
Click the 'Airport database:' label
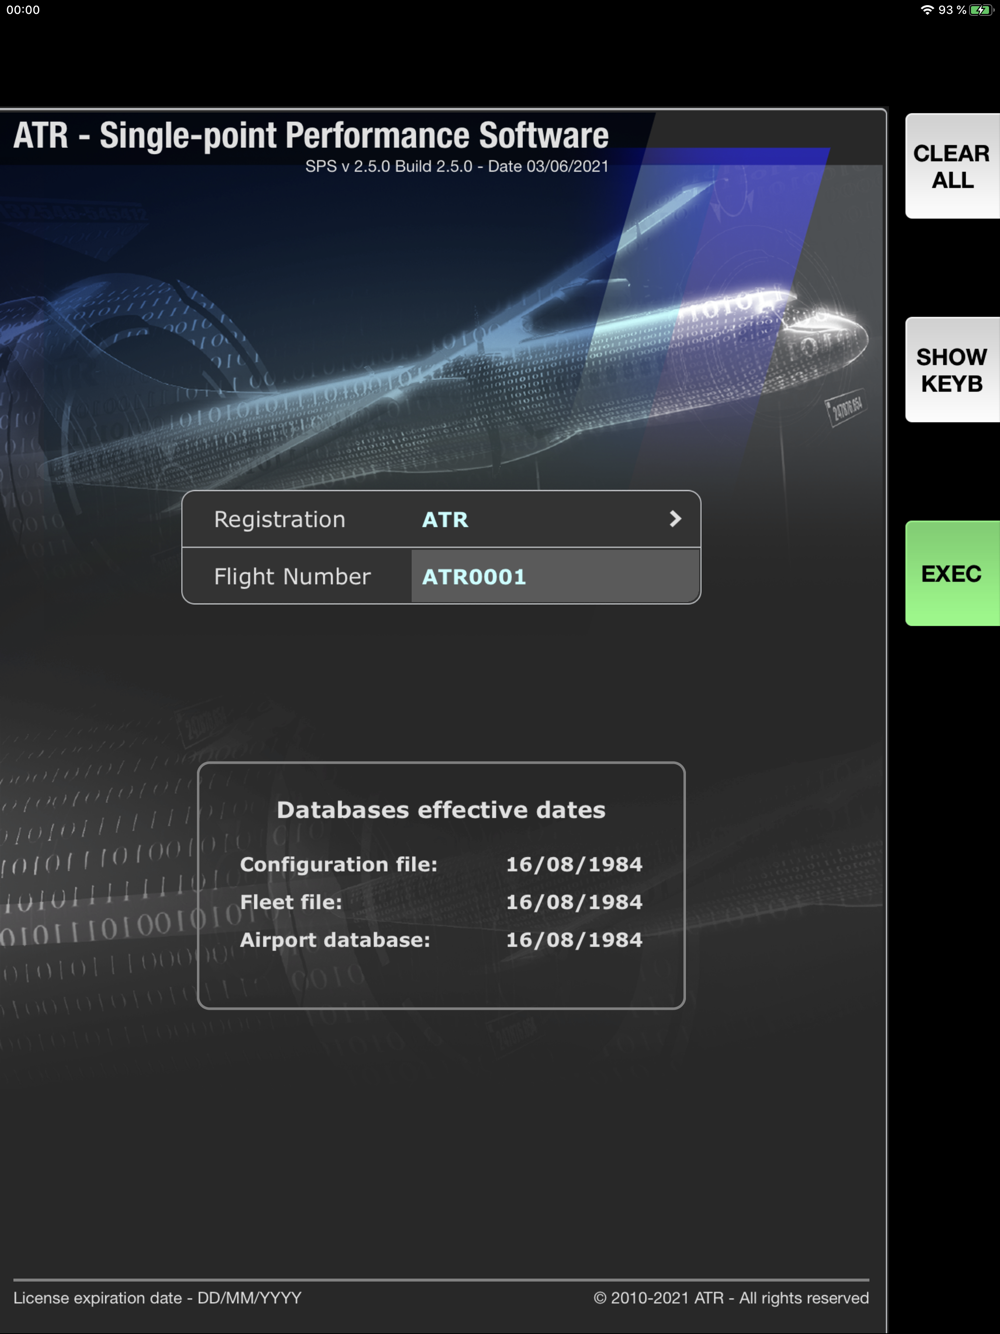coord(335,940)
